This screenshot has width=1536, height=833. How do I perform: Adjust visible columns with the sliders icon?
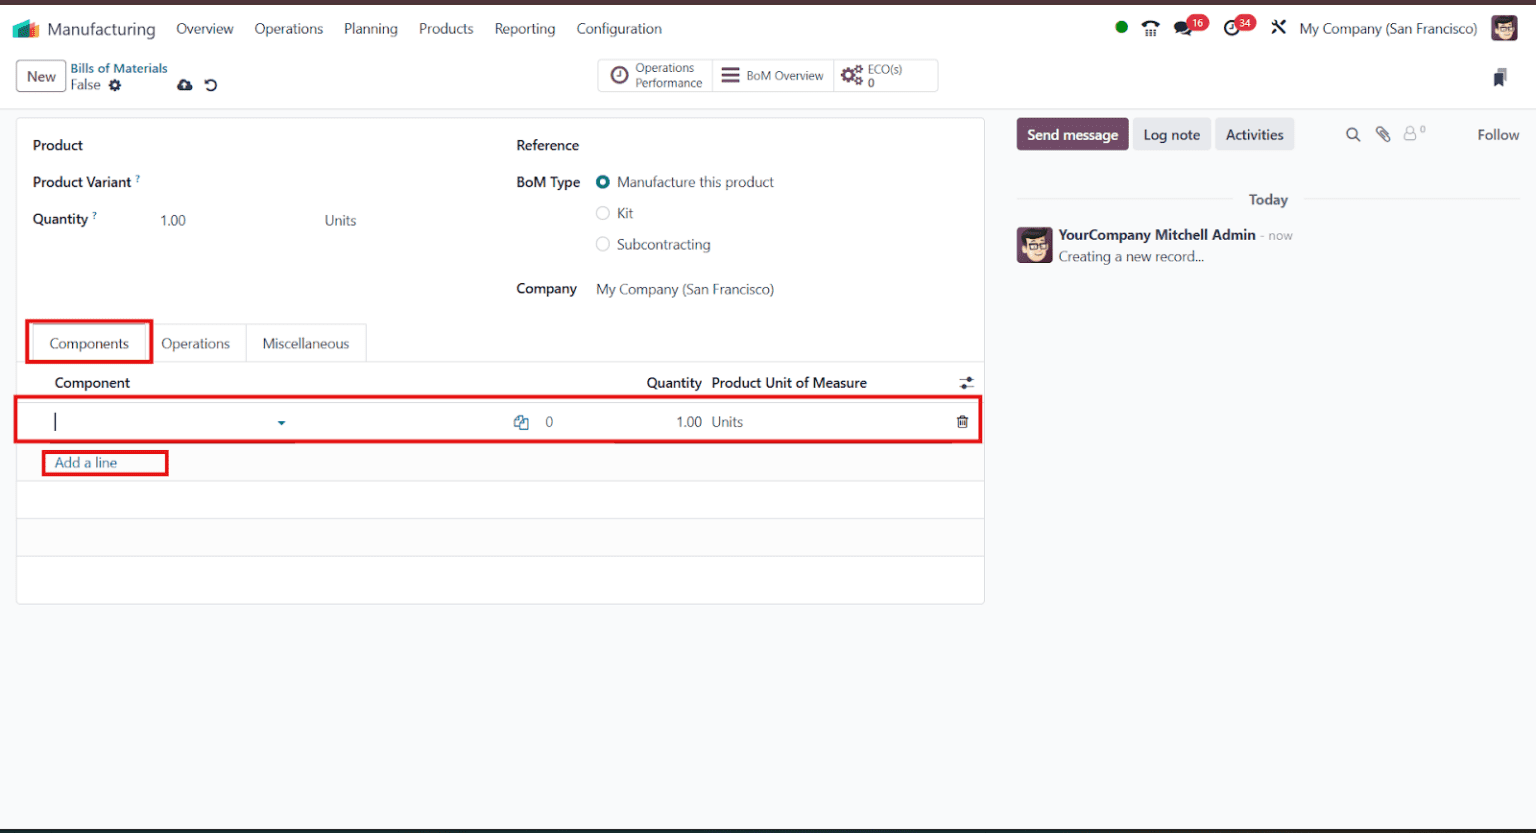coord(966,382)
